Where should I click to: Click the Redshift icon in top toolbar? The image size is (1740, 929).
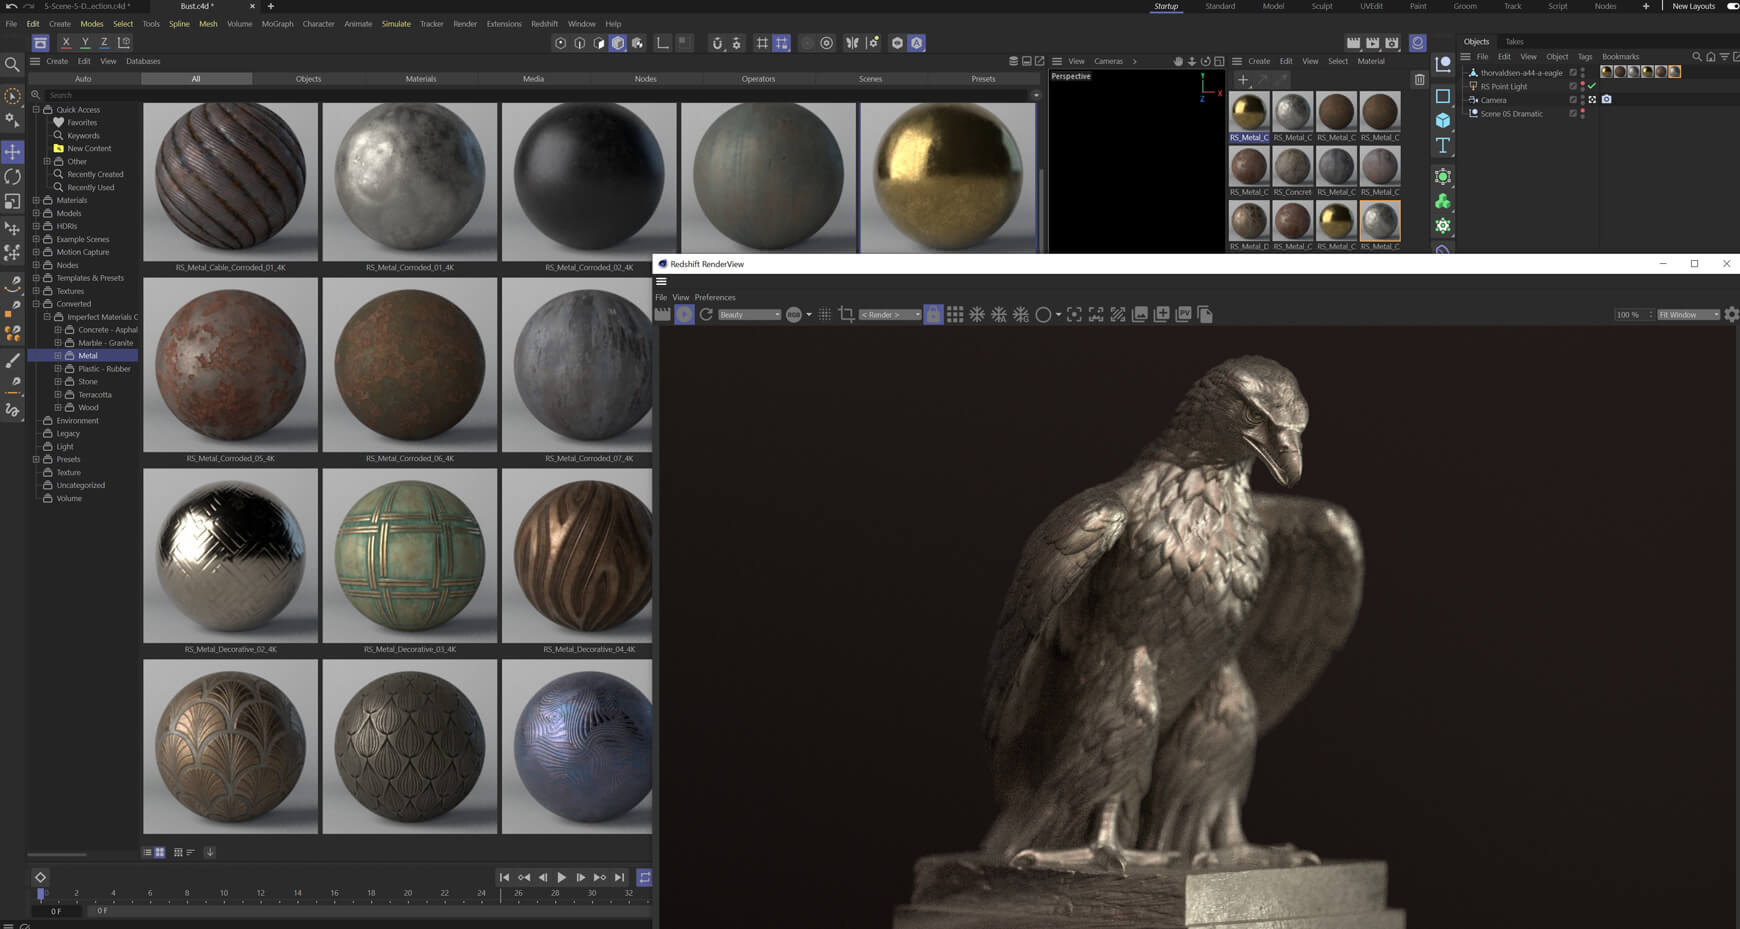click(1417, 43)
